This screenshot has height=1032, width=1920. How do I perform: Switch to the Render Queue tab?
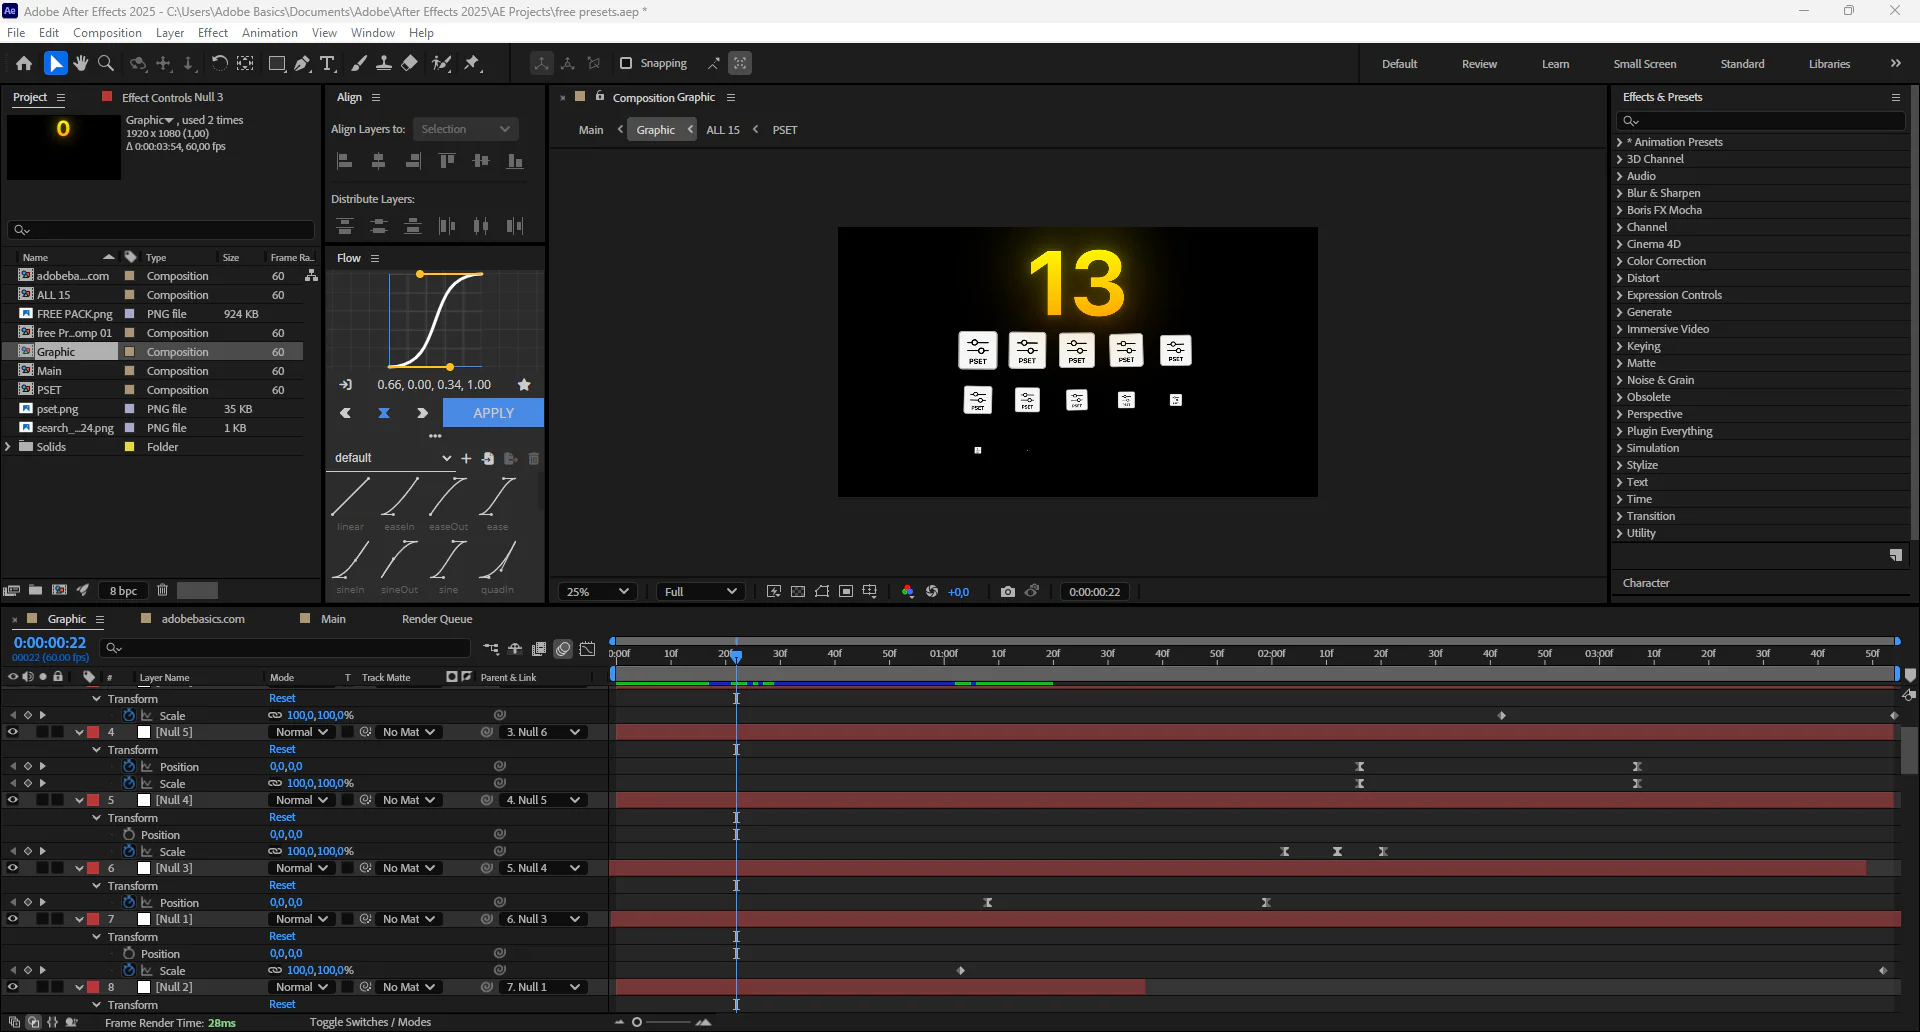point(437,619)
